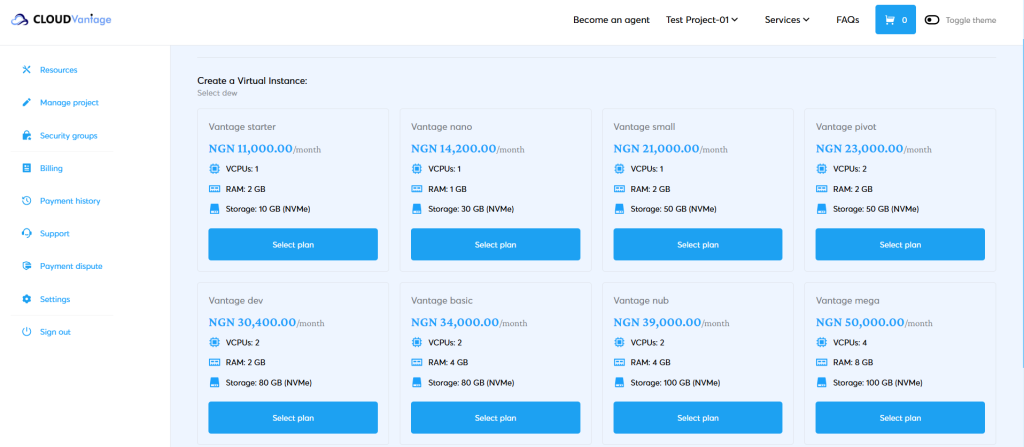Open the shopping cart icon
The image size is (1024, 447).
889,20
